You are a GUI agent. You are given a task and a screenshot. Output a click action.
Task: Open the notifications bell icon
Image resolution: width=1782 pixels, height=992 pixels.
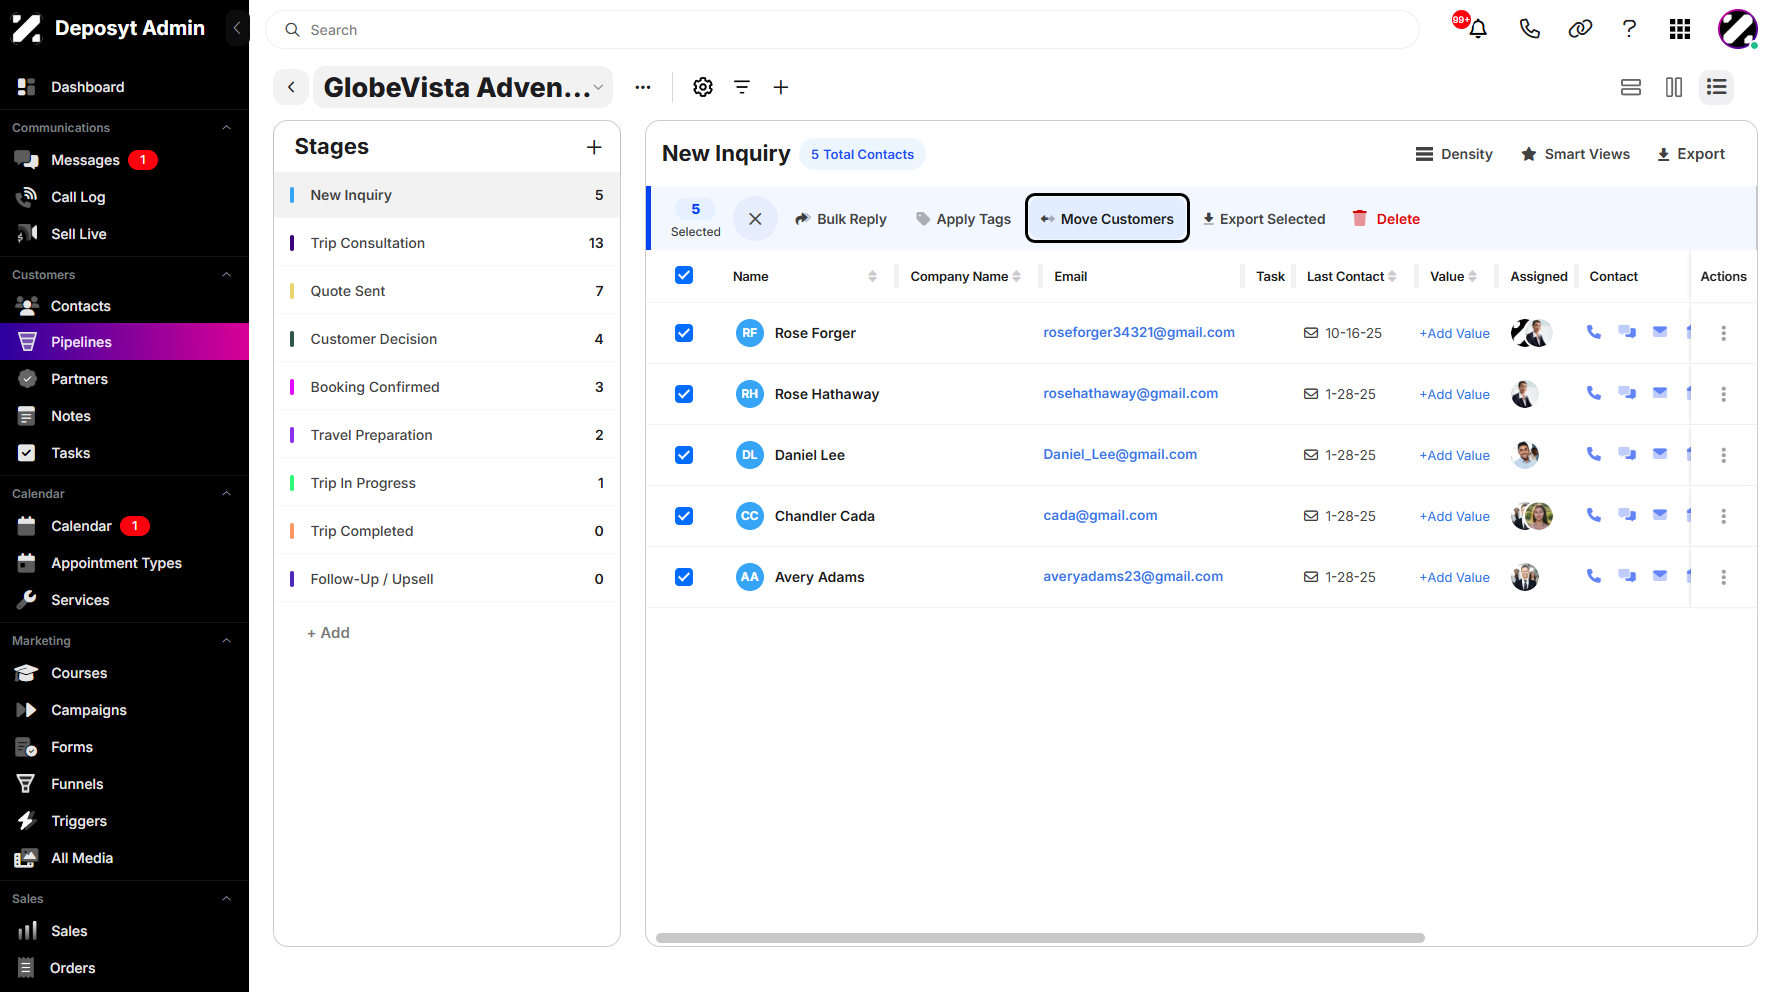(1478, 29)
